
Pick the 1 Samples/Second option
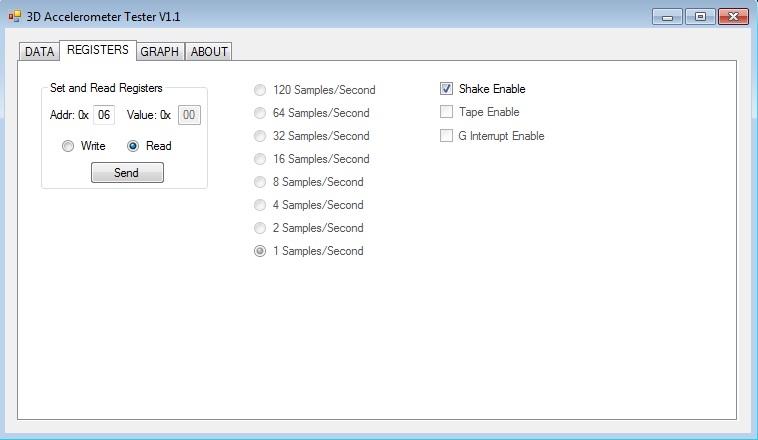[261, 251]
